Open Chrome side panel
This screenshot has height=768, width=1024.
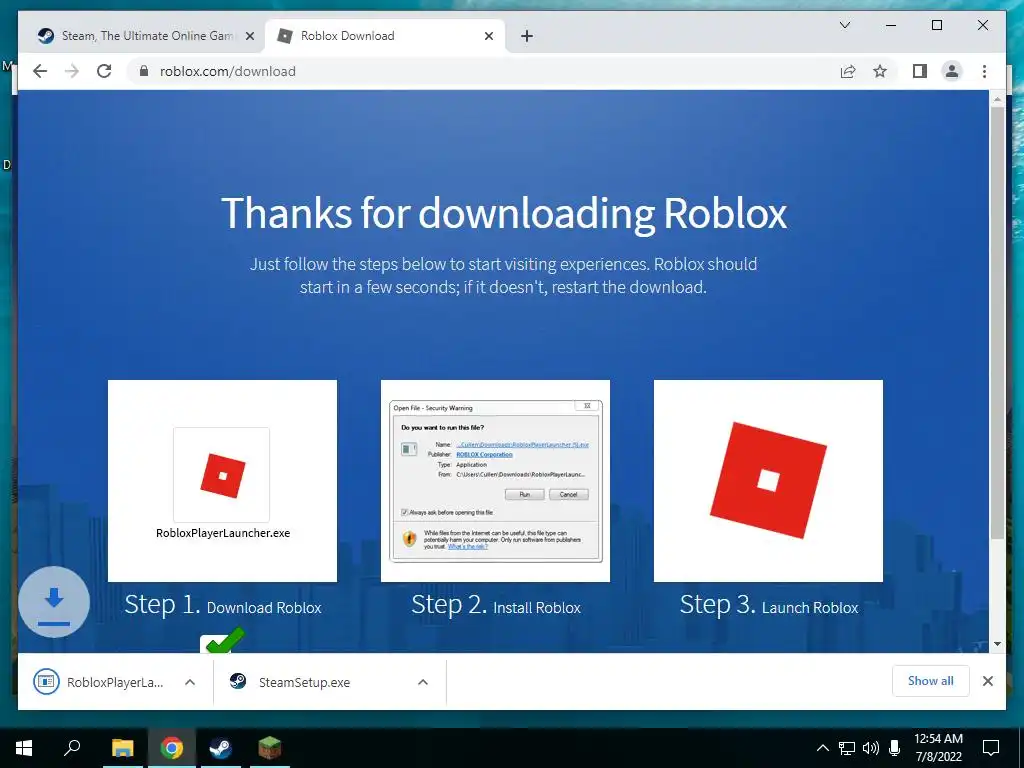[920, 71]
